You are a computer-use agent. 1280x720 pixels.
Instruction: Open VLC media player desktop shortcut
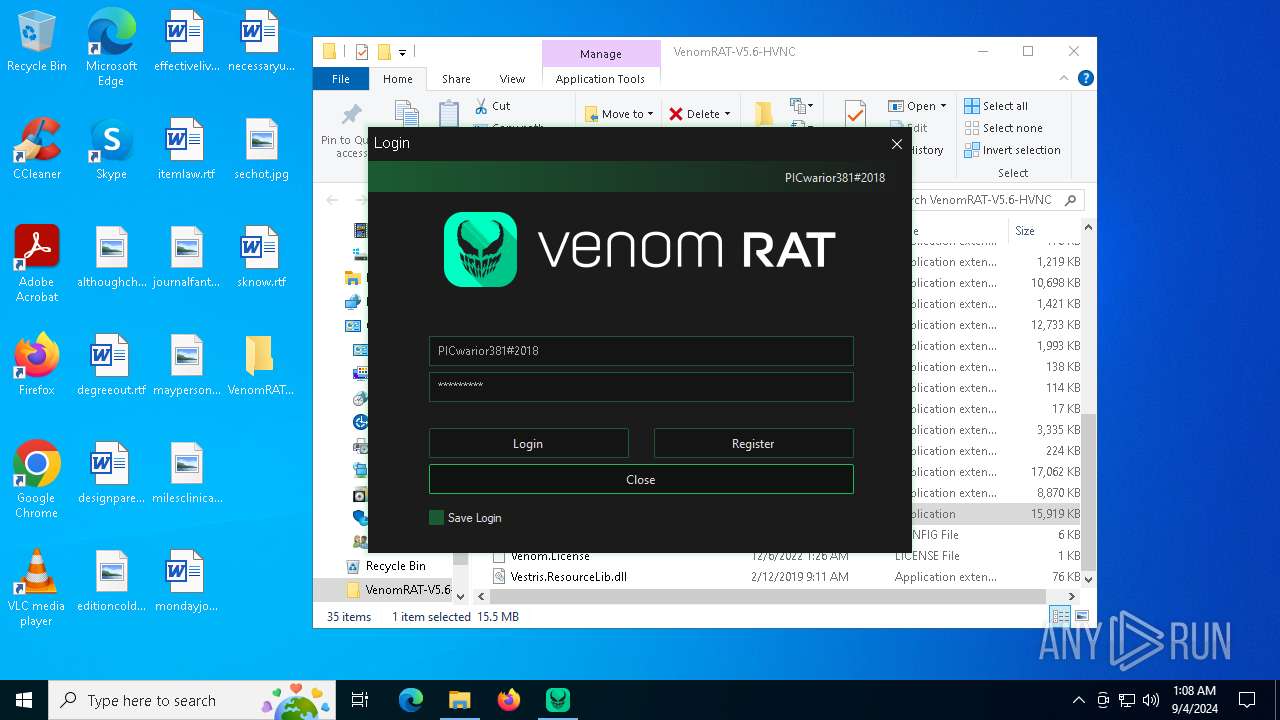pyautogui.click(x=37, y=588)
